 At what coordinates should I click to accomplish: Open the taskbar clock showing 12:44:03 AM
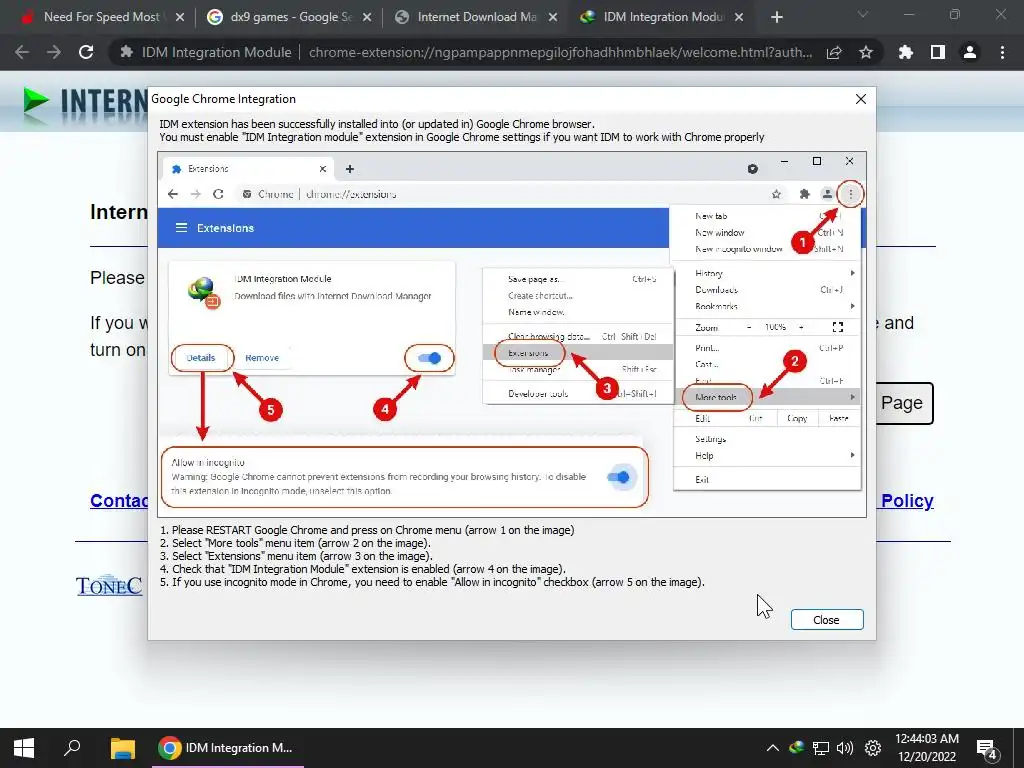pyautogui.click(x=927, y=748)
